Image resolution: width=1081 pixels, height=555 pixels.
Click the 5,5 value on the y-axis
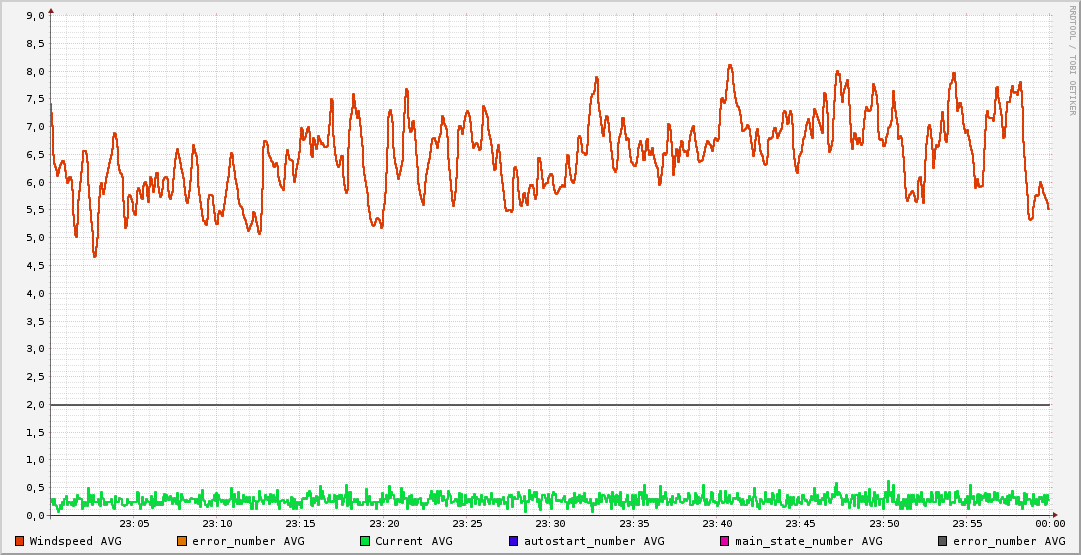click(x=35, y=210)
